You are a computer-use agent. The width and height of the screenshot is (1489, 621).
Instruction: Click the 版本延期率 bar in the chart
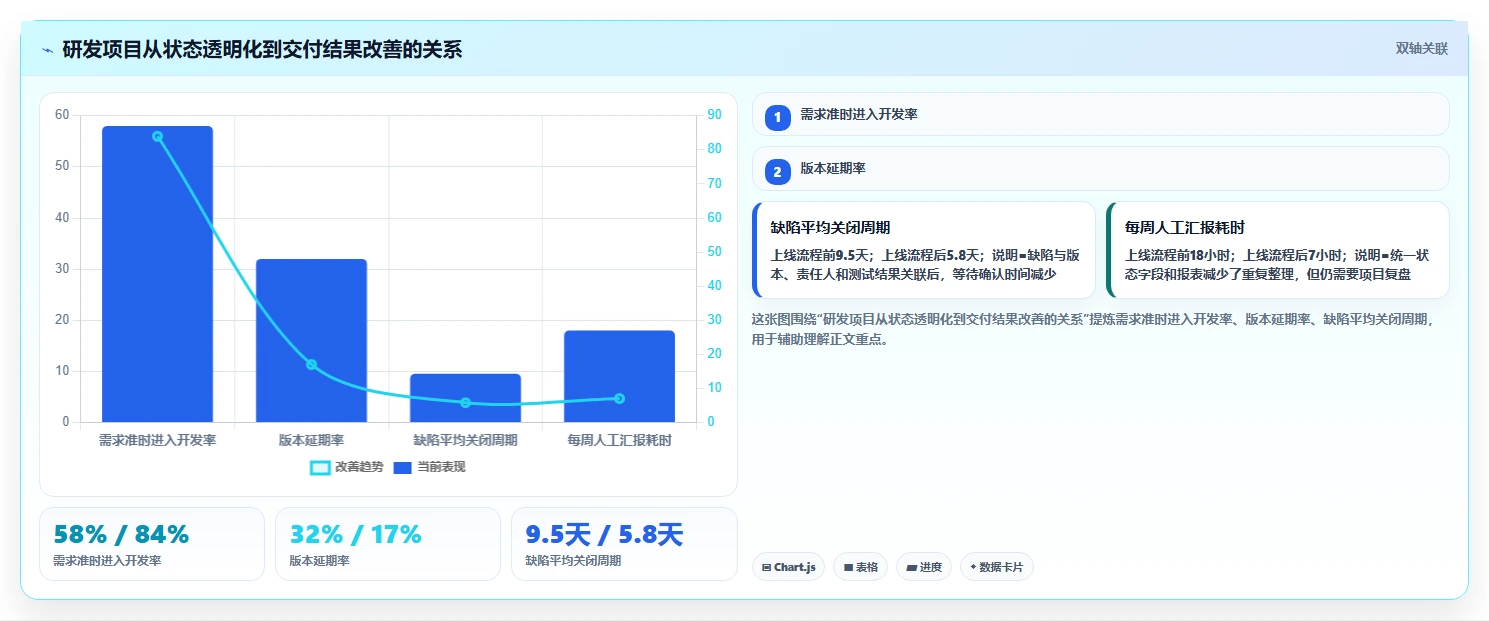pos(311,340)
